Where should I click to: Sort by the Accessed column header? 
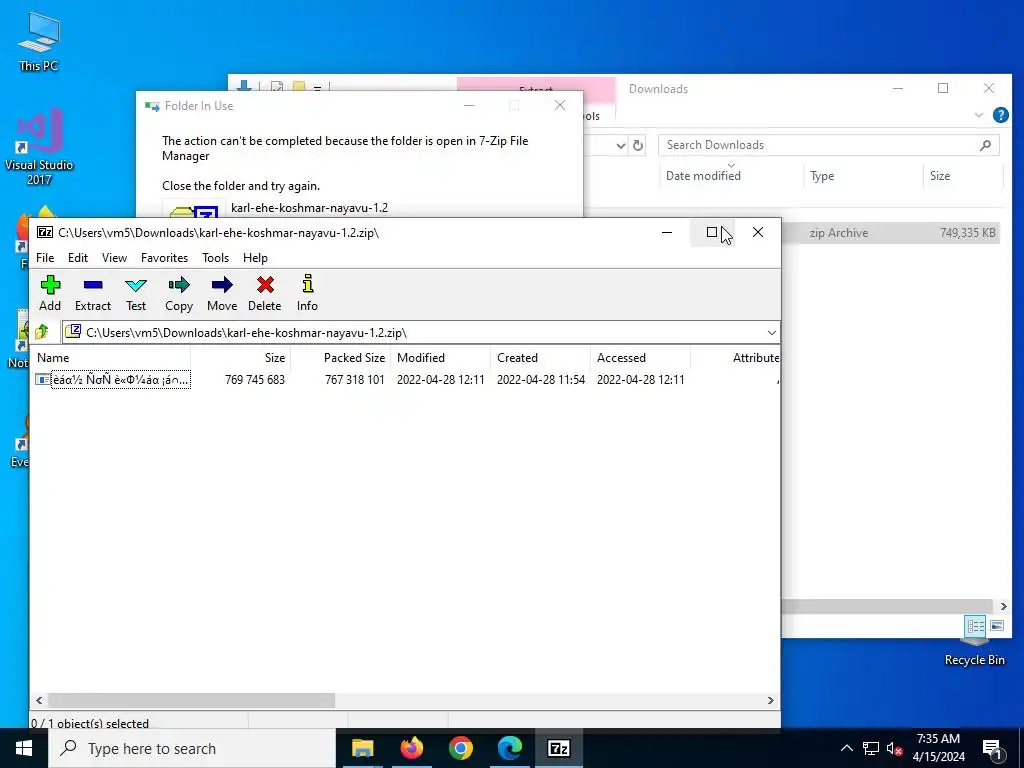pos(640,358)
